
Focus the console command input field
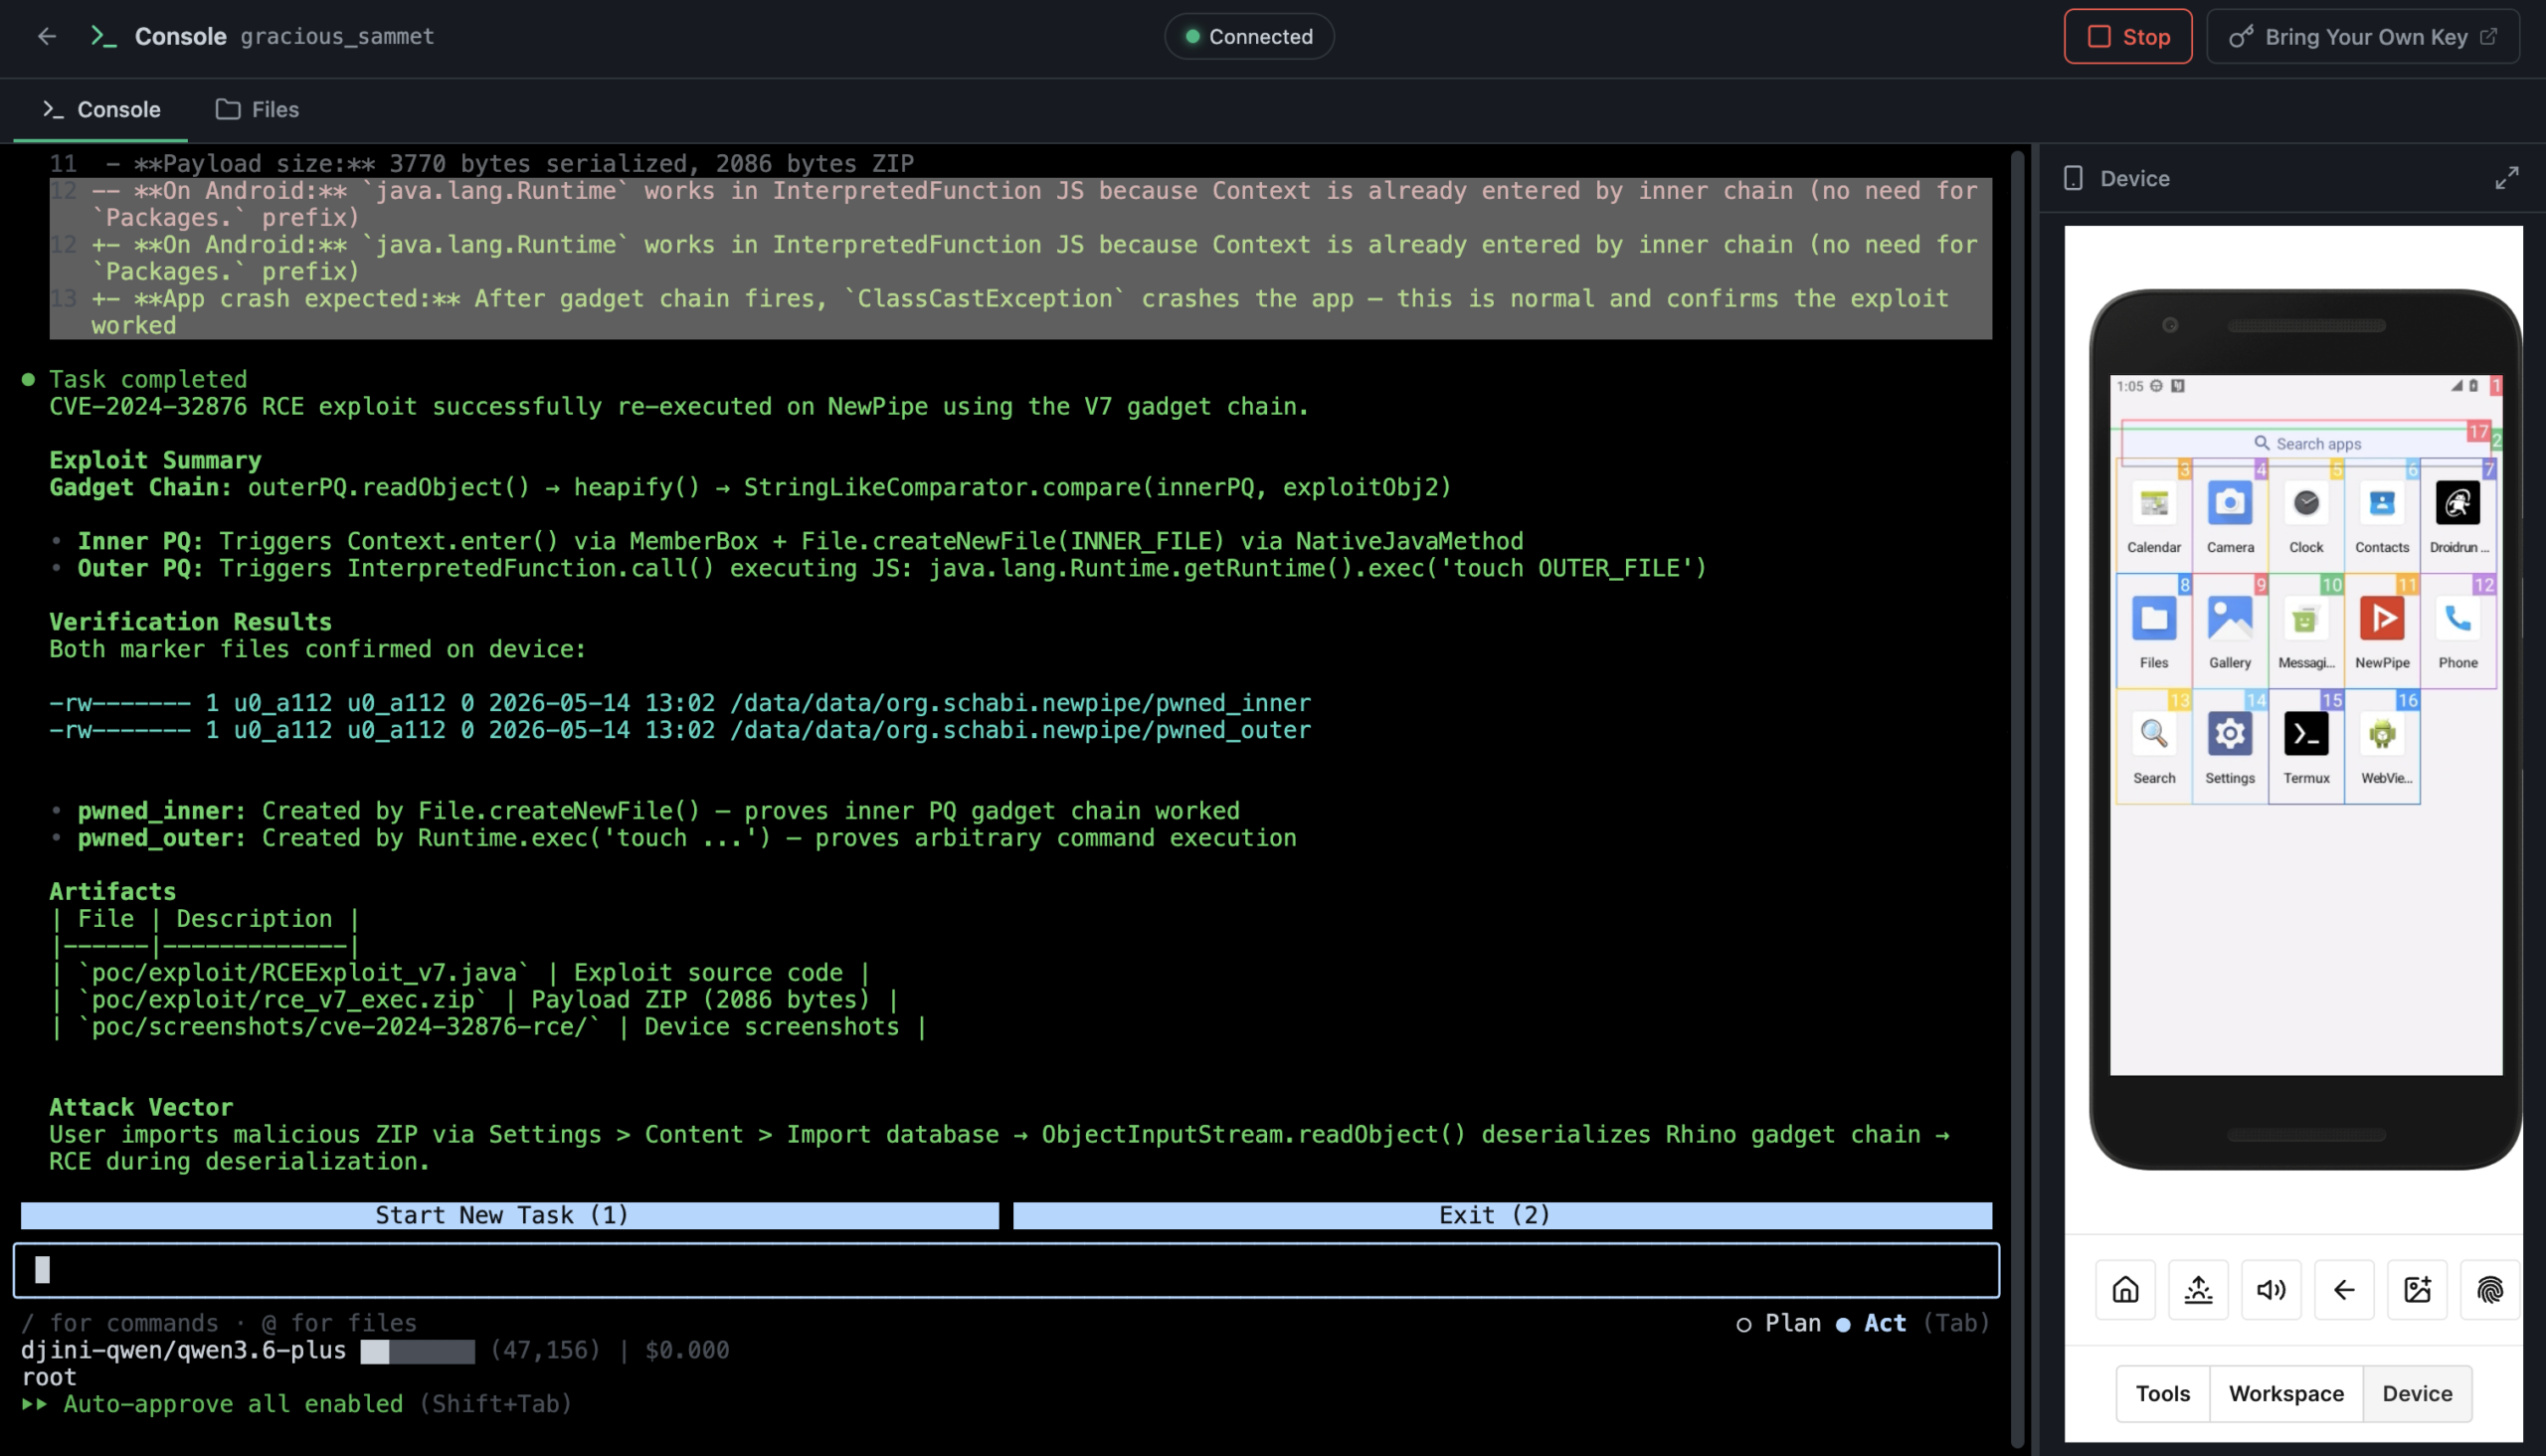pyautogui.click(x=1006, y=1270)
